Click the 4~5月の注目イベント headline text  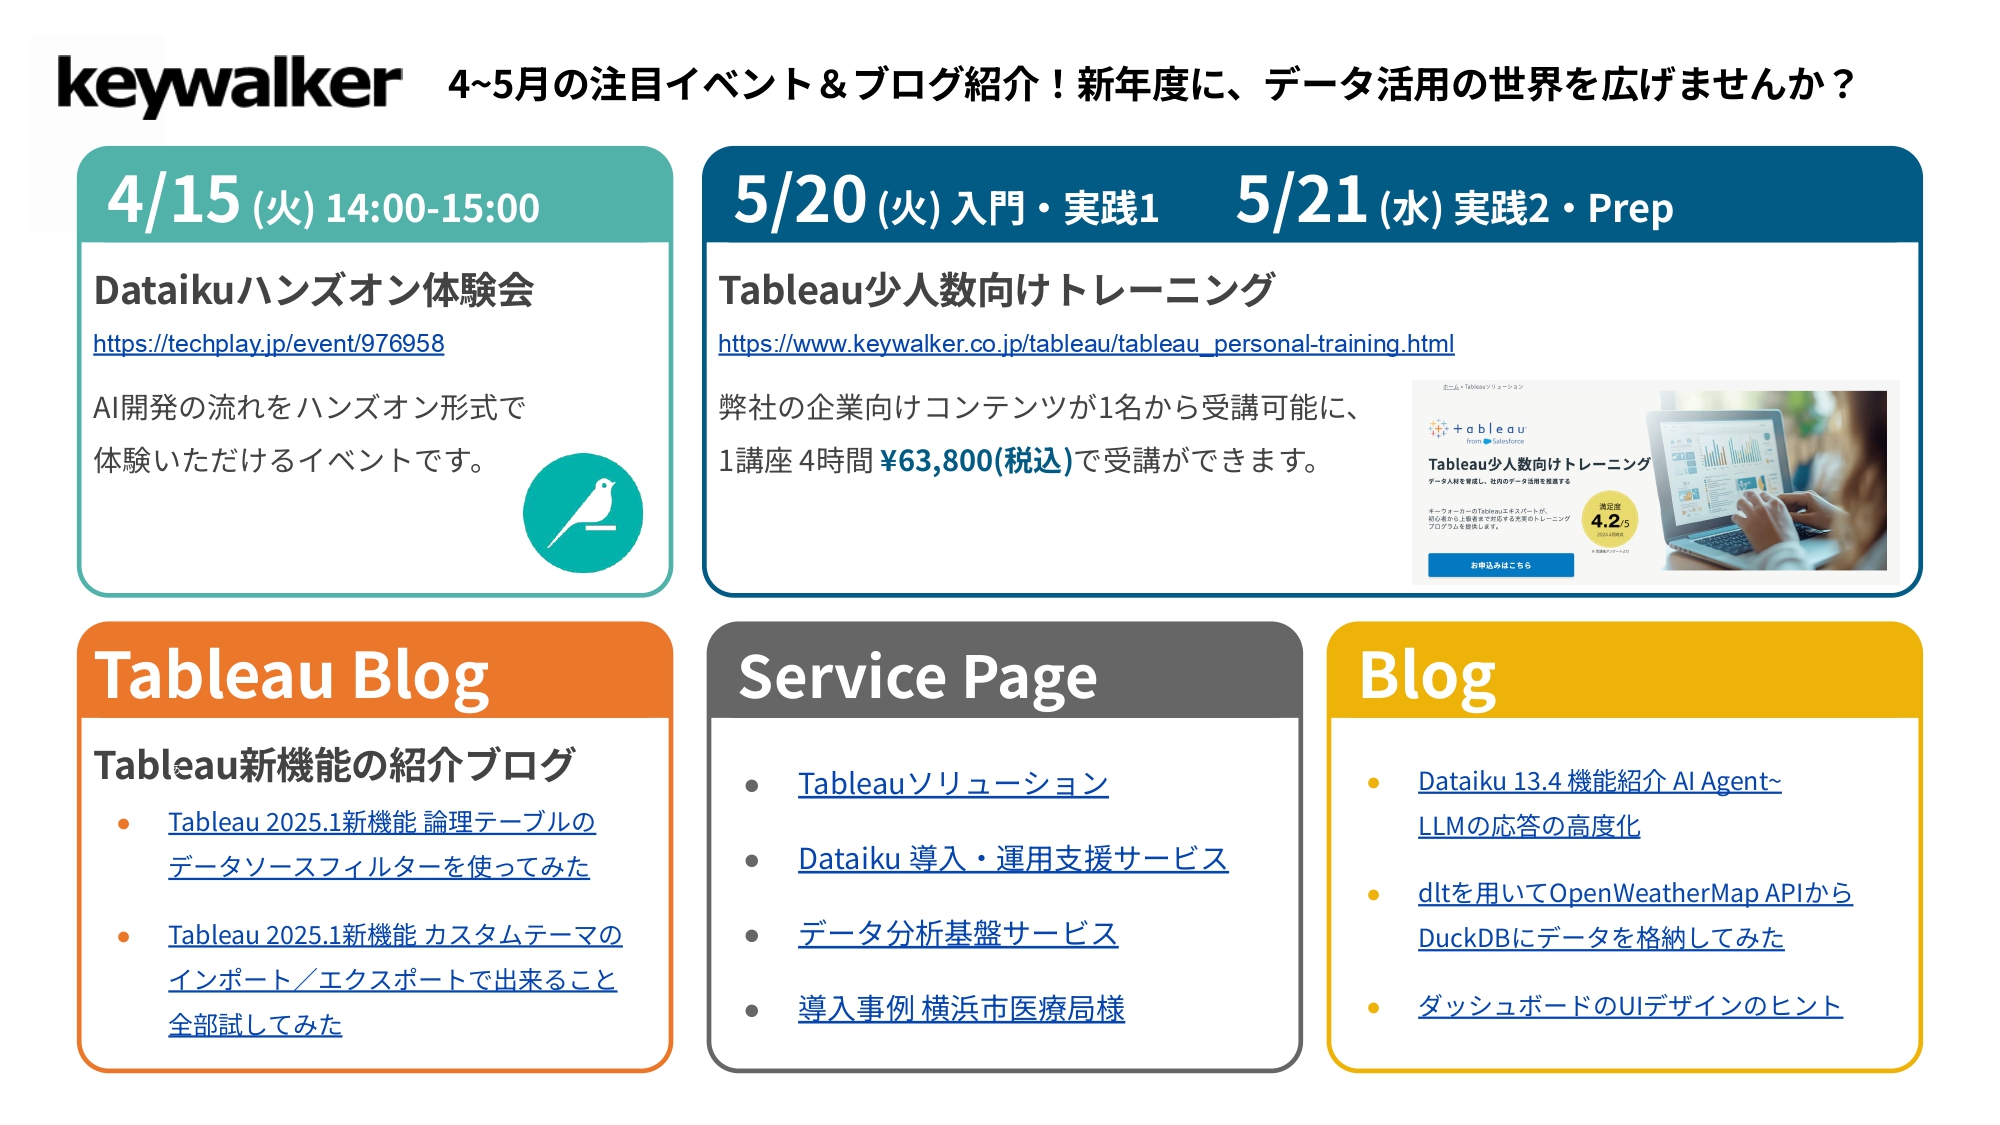click(x=1150, y=84)
